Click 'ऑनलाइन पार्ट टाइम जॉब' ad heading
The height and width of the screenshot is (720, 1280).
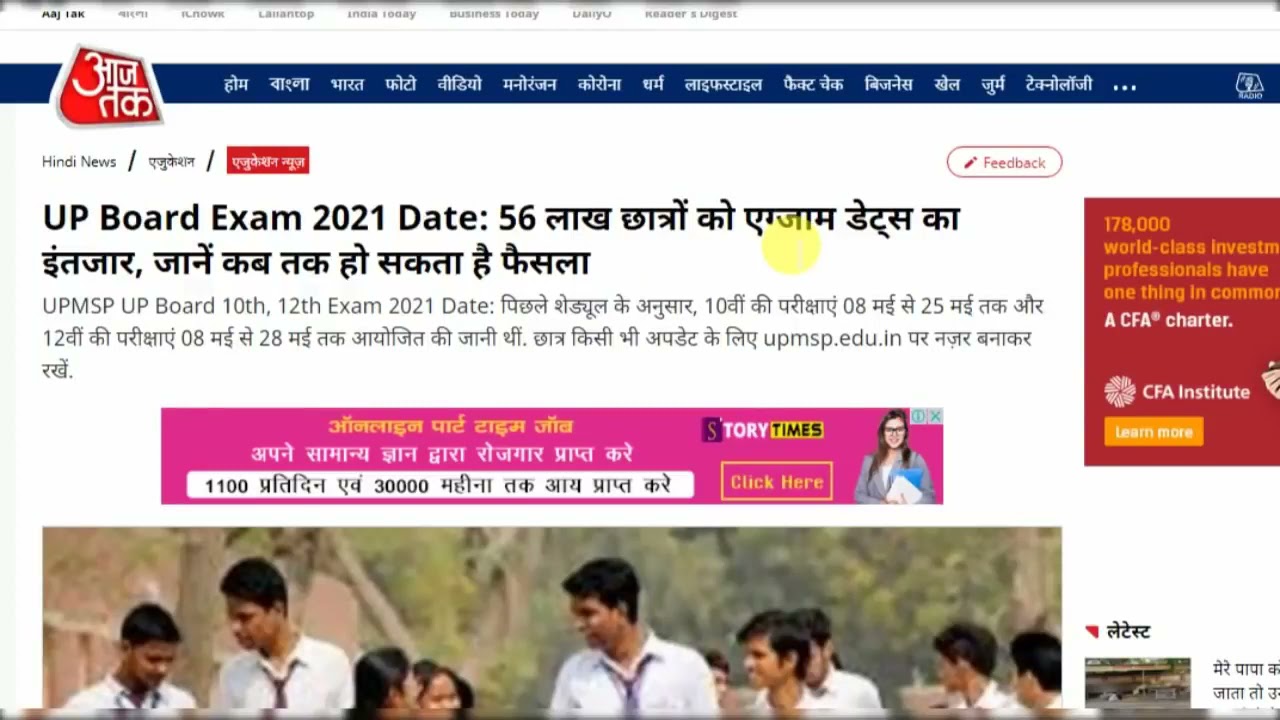coord(450,426)
